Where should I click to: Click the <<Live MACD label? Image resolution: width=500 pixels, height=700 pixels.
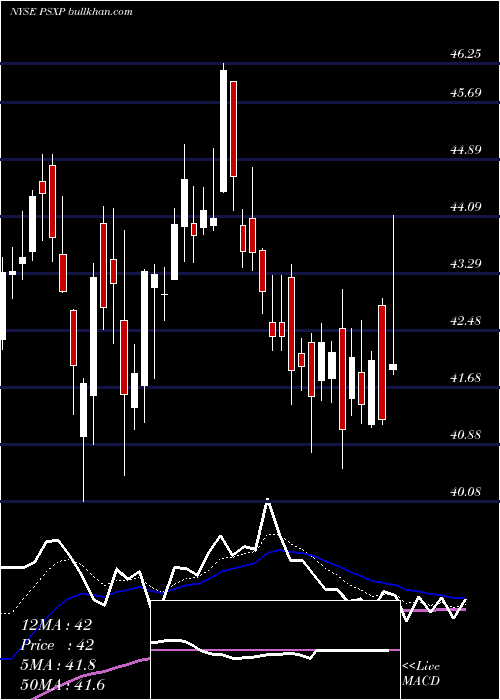point(421,673)
